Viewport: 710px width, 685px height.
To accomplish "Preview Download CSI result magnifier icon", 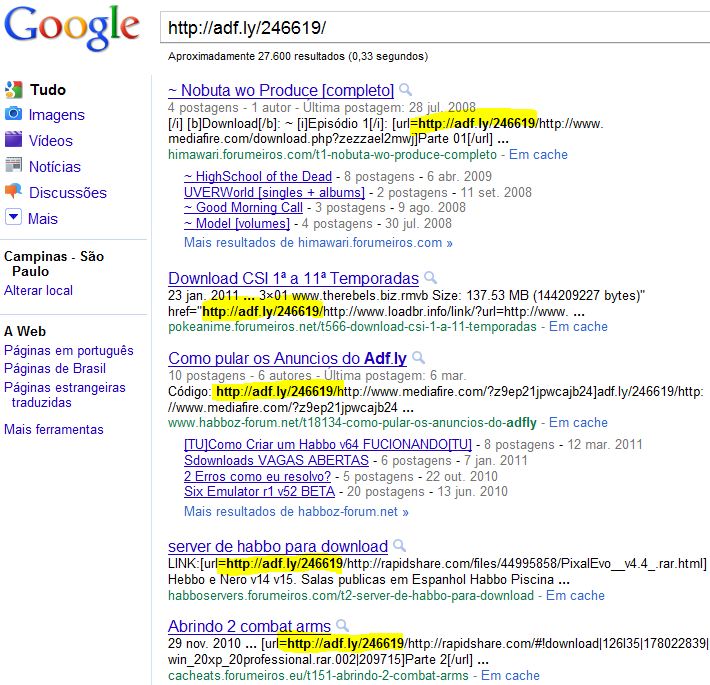I will tap(430, 277).
